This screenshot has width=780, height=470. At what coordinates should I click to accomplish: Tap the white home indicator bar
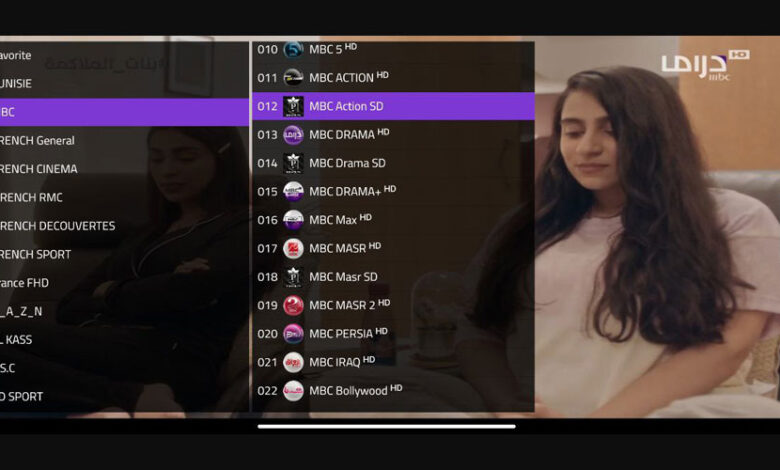387,426
